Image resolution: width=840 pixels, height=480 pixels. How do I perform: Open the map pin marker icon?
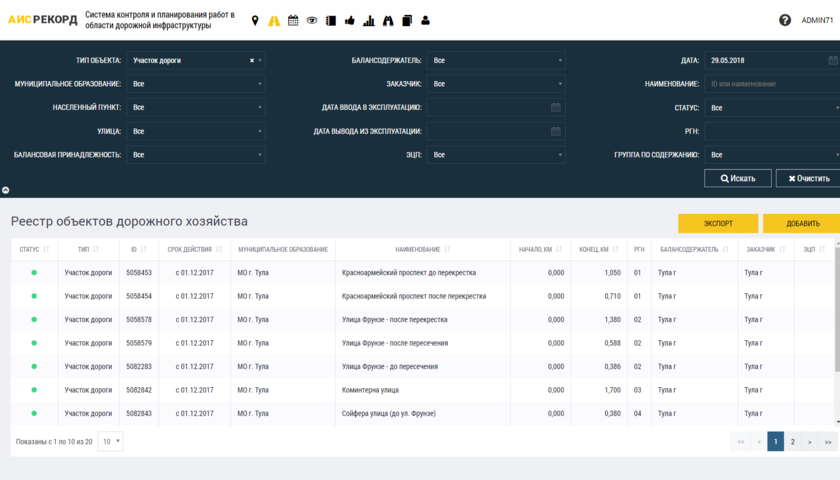(x=255, y=20)
